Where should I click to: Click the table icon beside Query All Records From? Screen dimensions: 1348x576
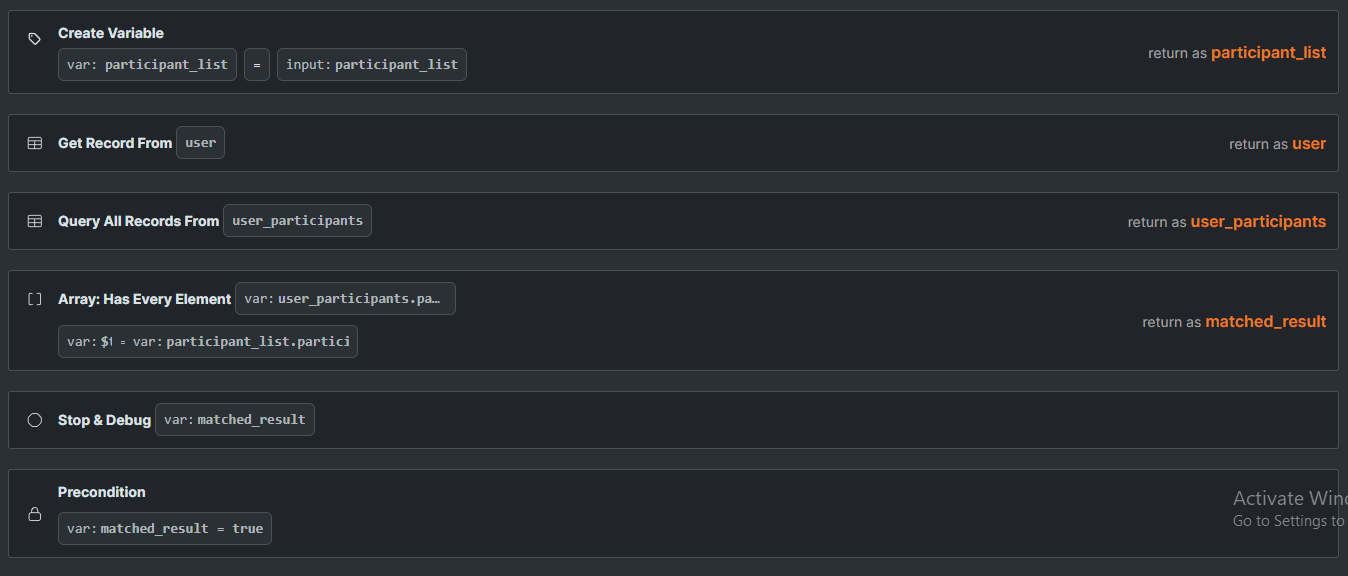click(35, 221)
